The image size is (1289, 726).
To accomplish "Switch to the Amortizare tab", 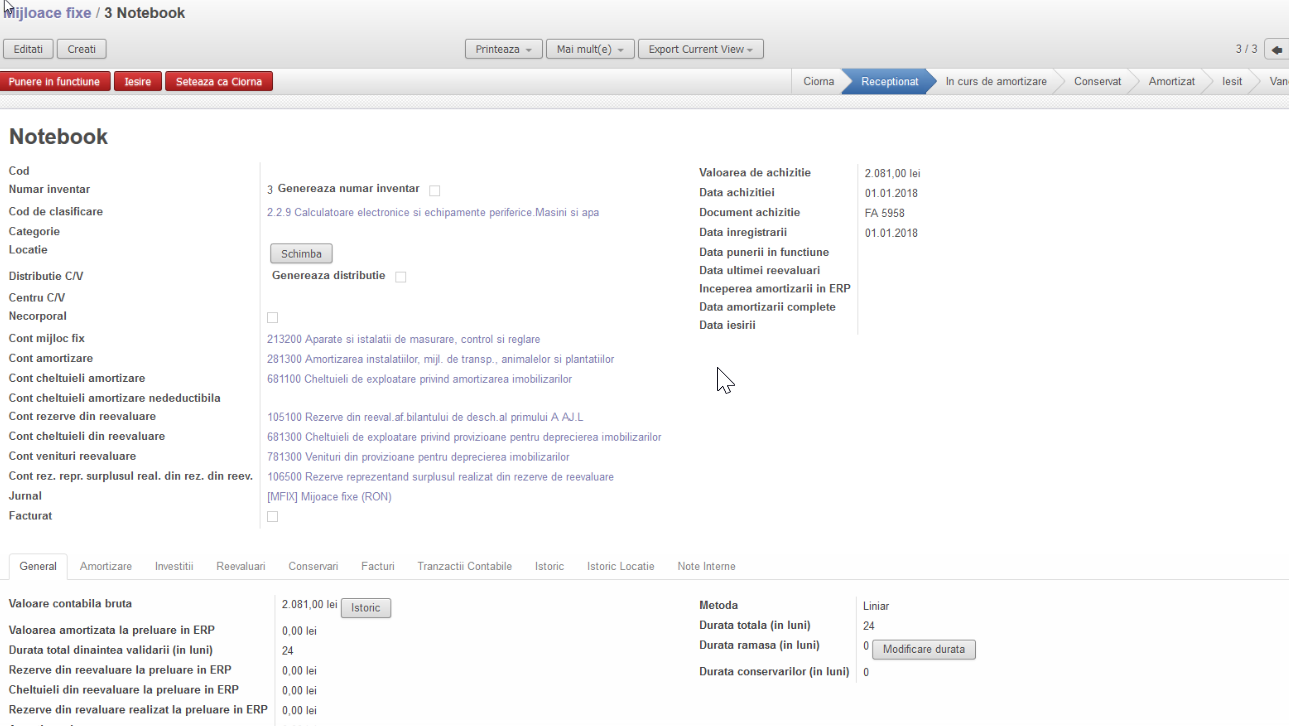I will coord(106,566).
